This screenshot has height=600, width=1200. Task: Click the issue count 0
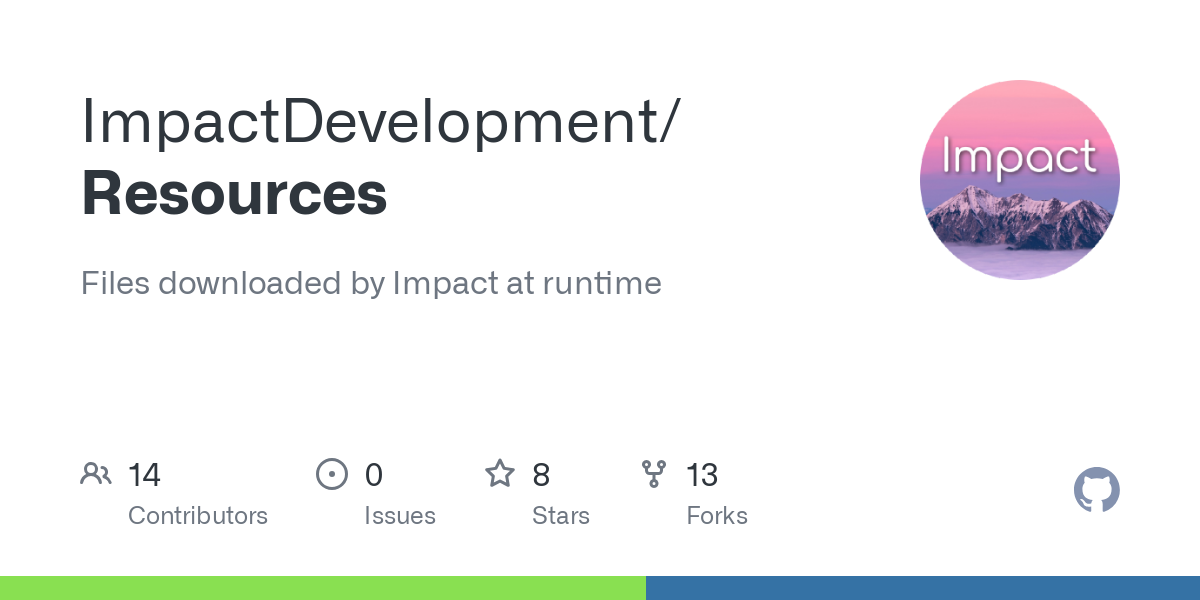[373, 475]
